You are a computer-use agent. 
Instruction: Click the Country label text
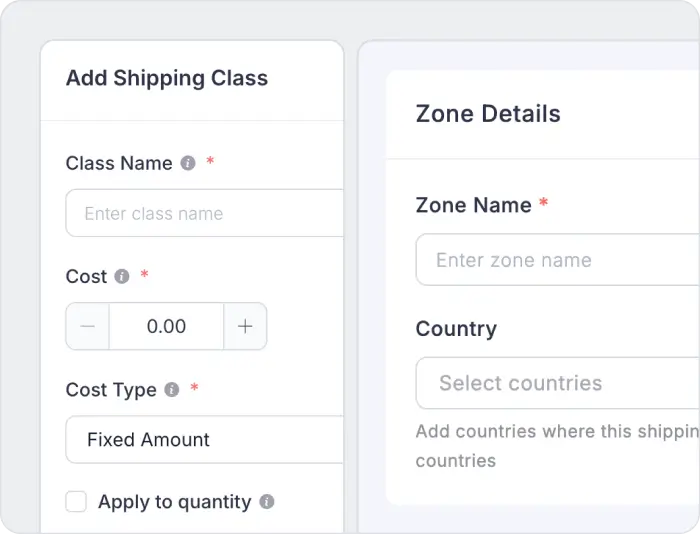pyautogui.click(x=456, y=329)
